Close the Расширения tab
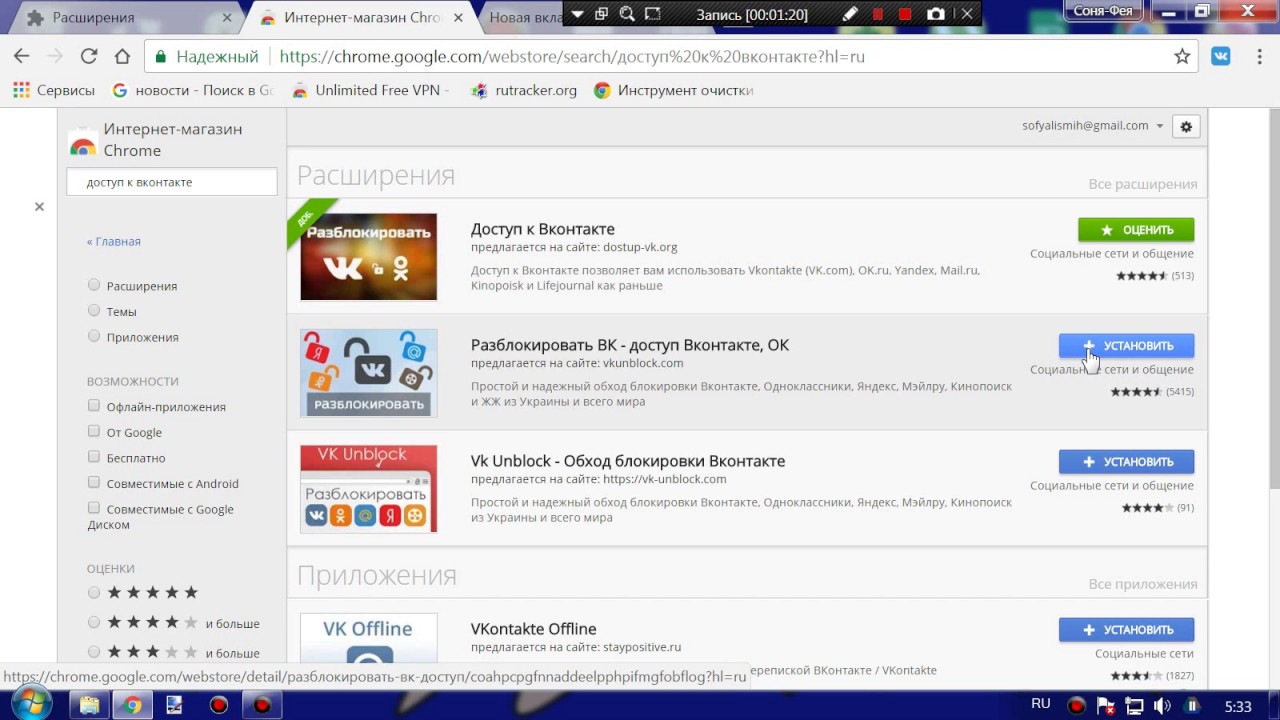This screenshot has width=1280, height=720. [227, 18]
